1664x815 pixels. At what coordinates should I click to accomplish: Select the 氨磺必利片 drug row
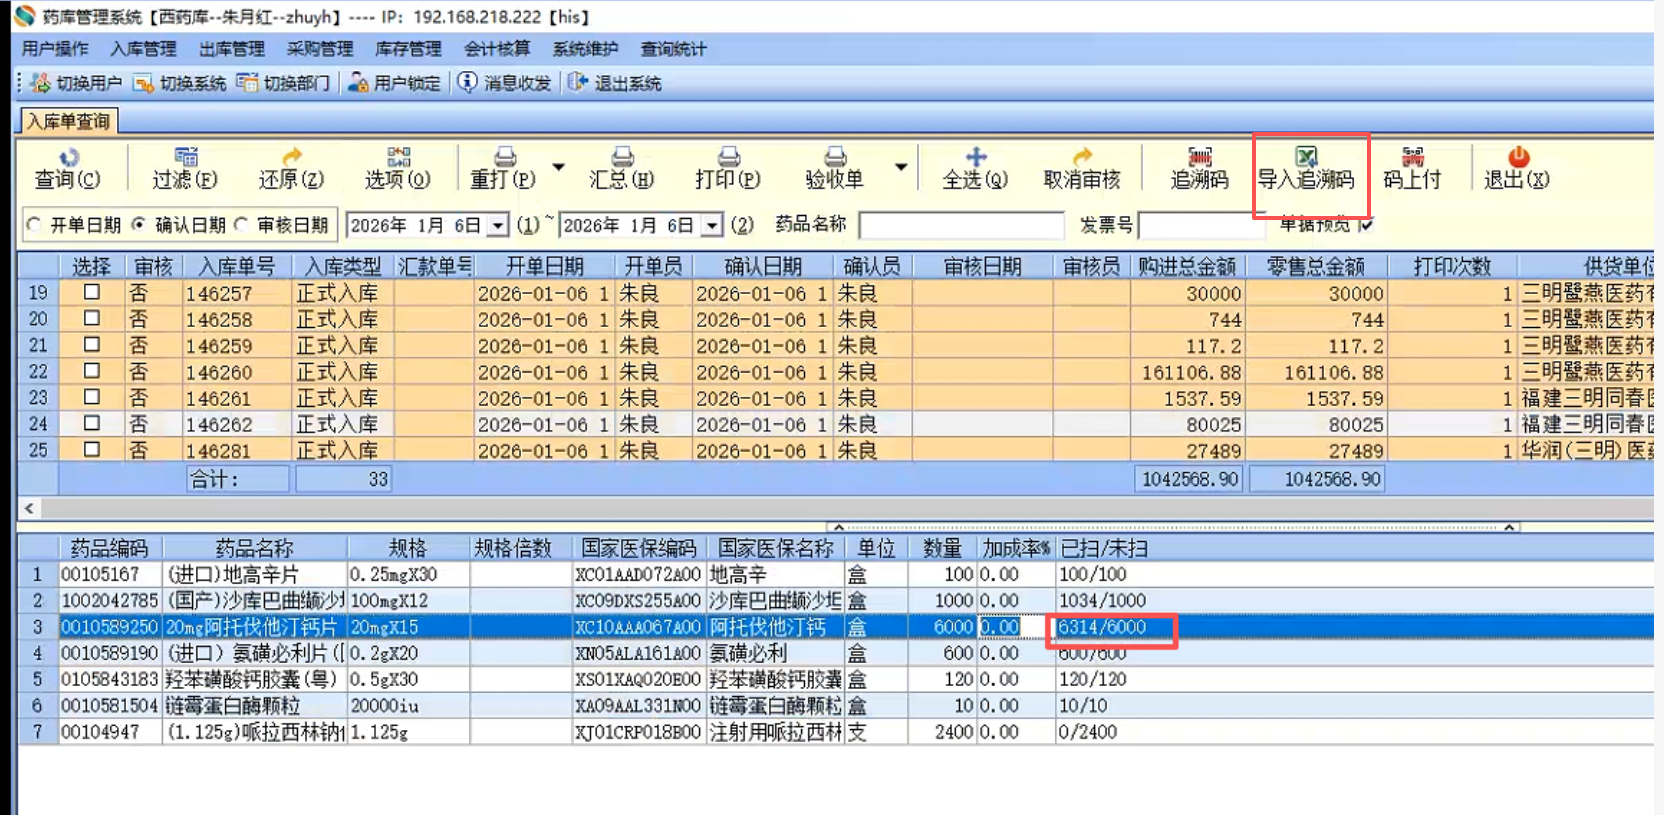[x=835, y=653]
